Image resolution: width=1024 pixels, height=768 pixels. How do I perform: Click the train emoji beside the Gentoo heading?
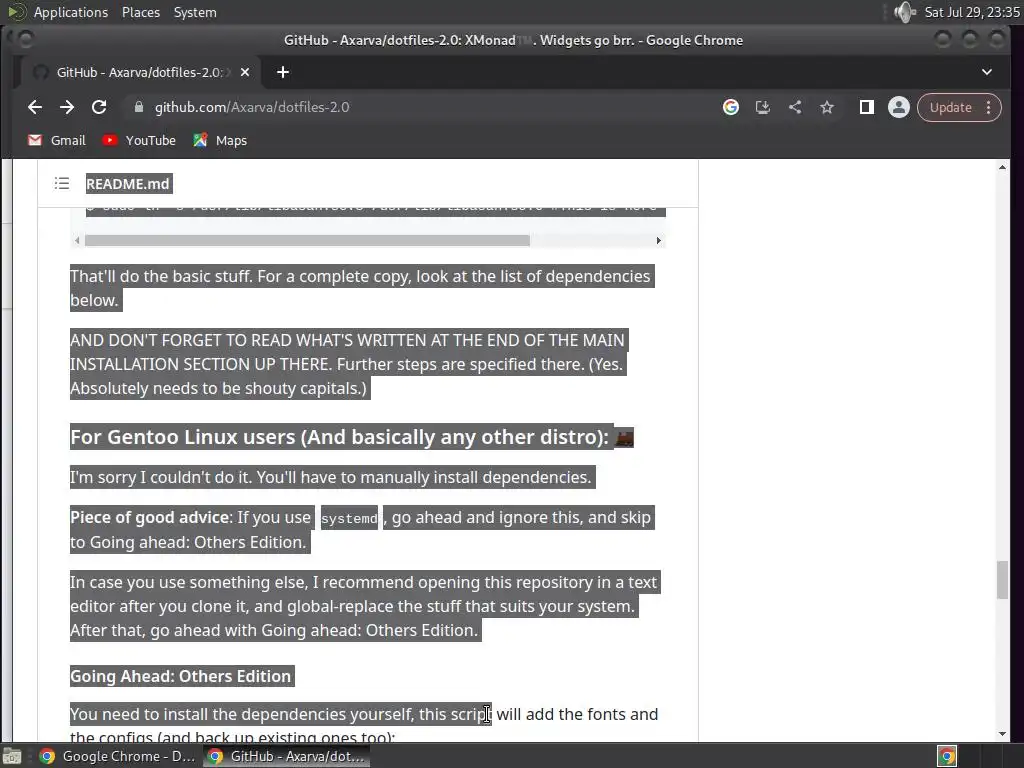tap(624, 438)
